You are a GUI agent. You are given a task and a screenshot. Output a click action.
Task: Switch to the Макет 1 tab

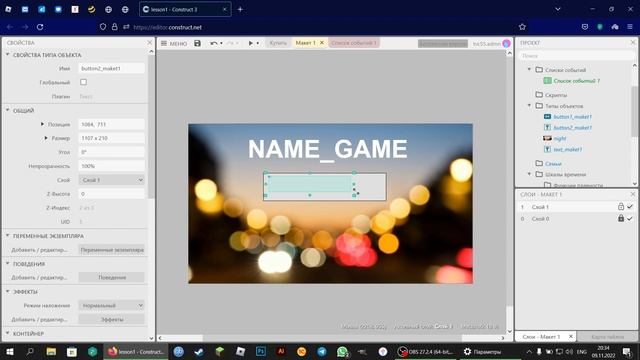click(x=305, y=43)
